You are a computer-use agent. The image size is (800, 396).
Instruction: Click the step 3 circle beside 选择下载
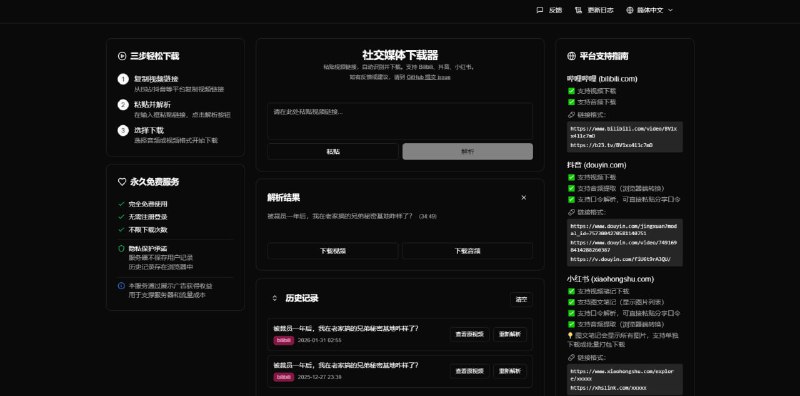123,130
